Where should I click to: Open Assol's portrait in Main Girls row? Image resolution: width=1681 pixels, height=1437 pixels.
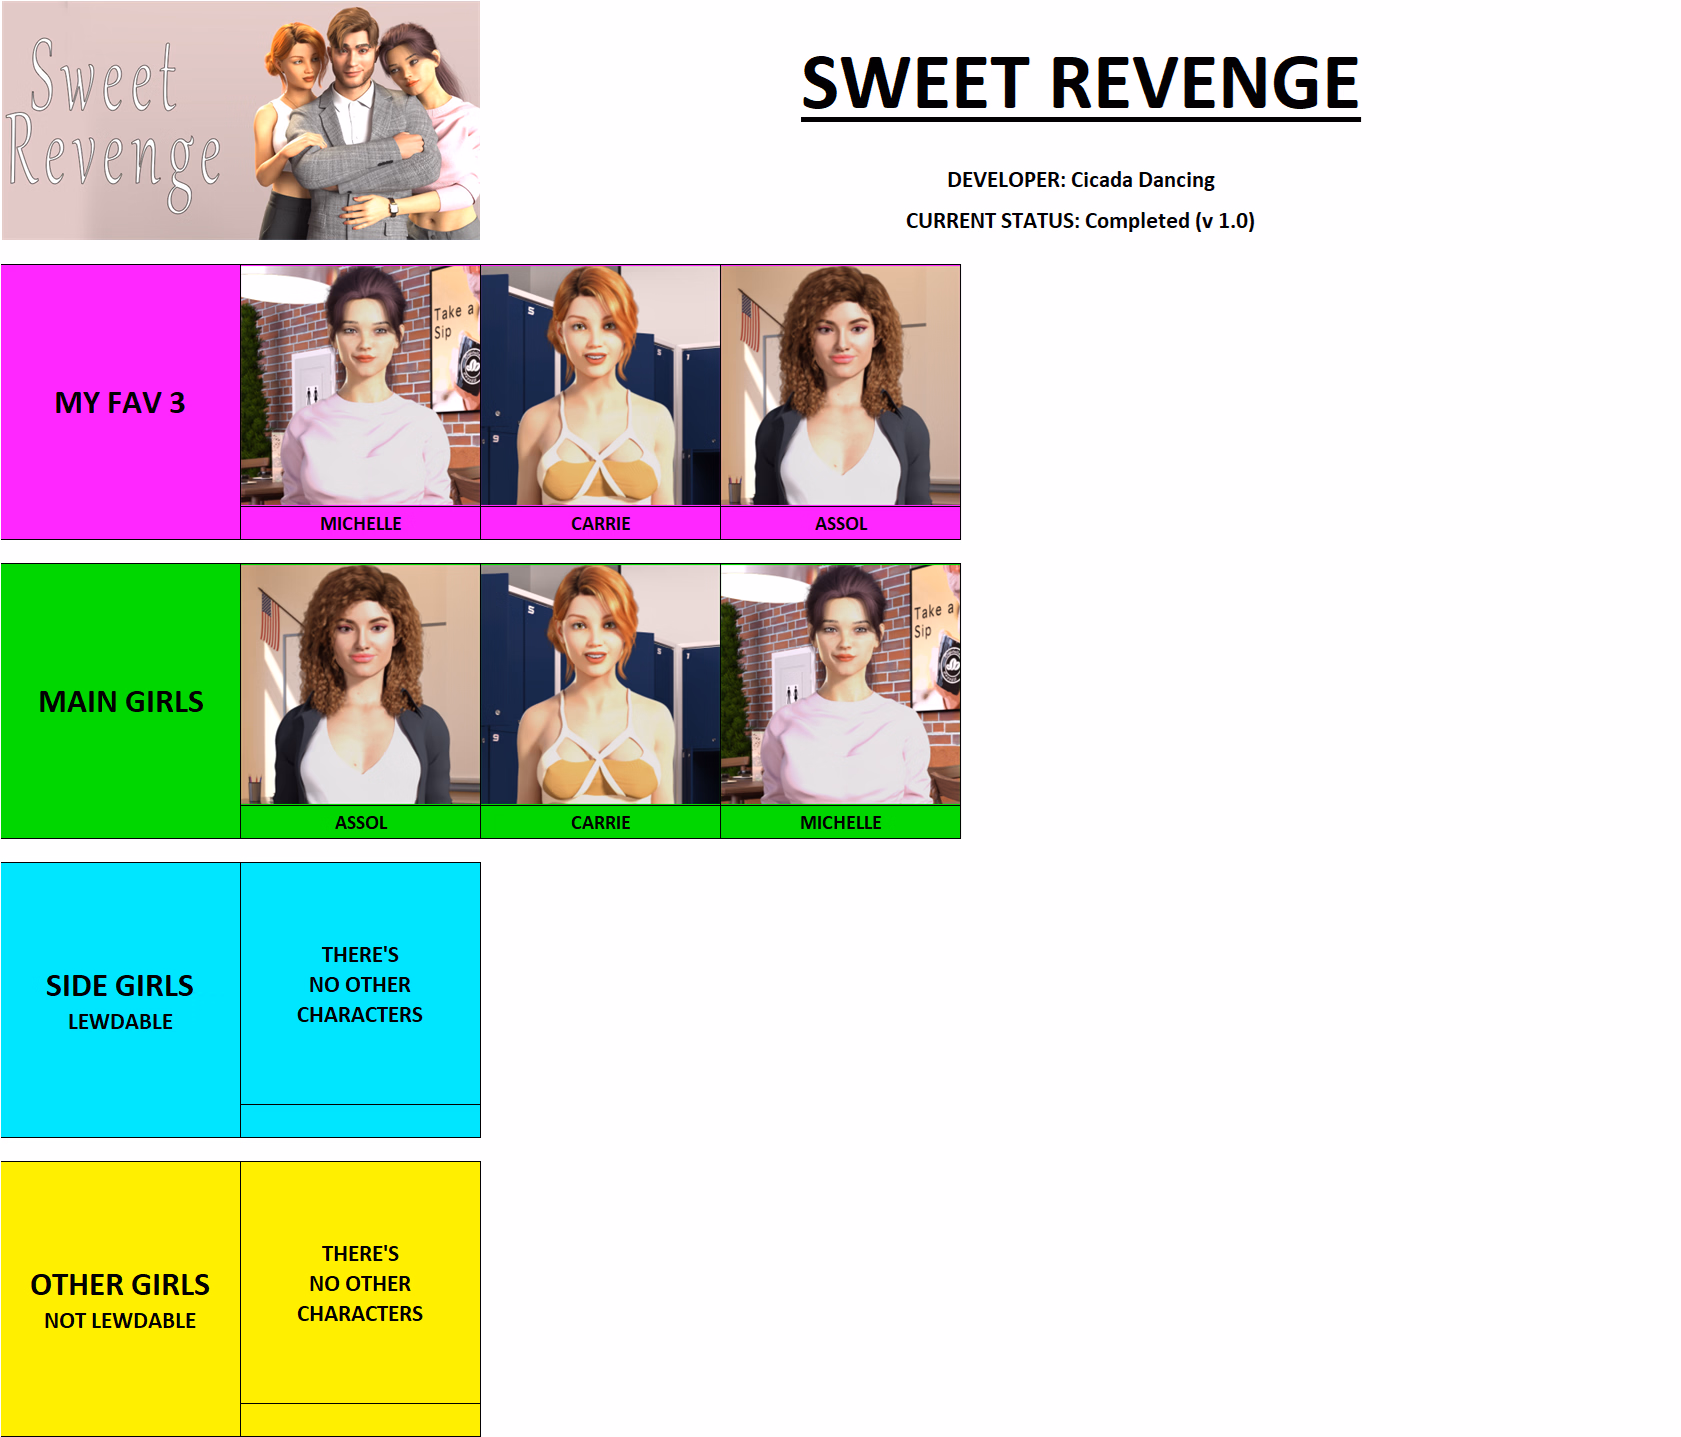click(x=360, y=684)
